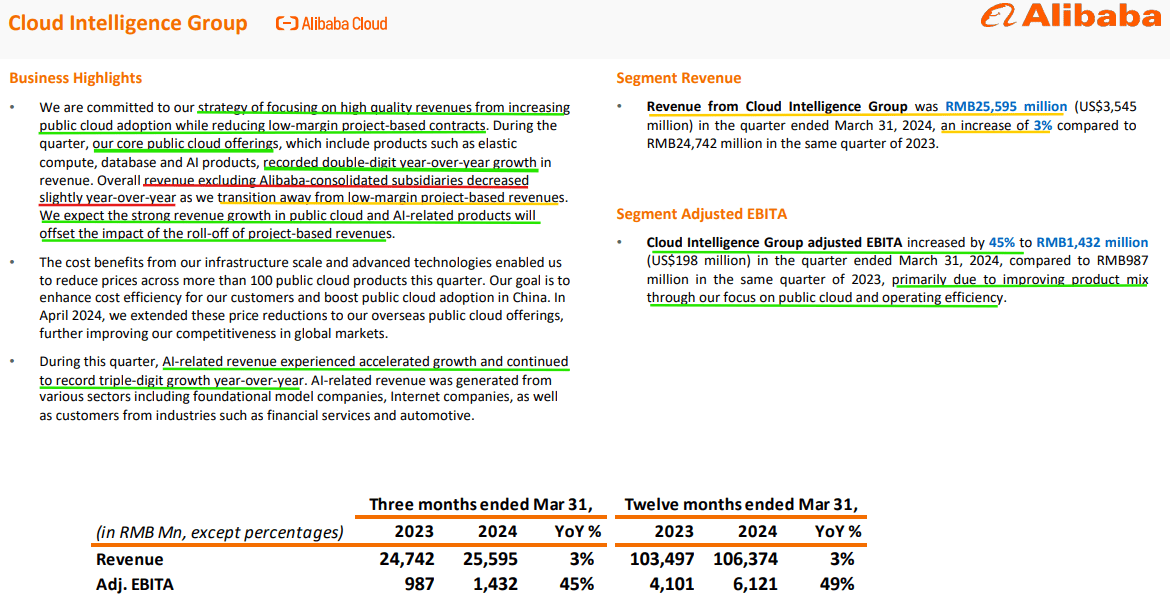Click the bullet marker of the AI-related revenue paragraph

click(x=14, y=361)
